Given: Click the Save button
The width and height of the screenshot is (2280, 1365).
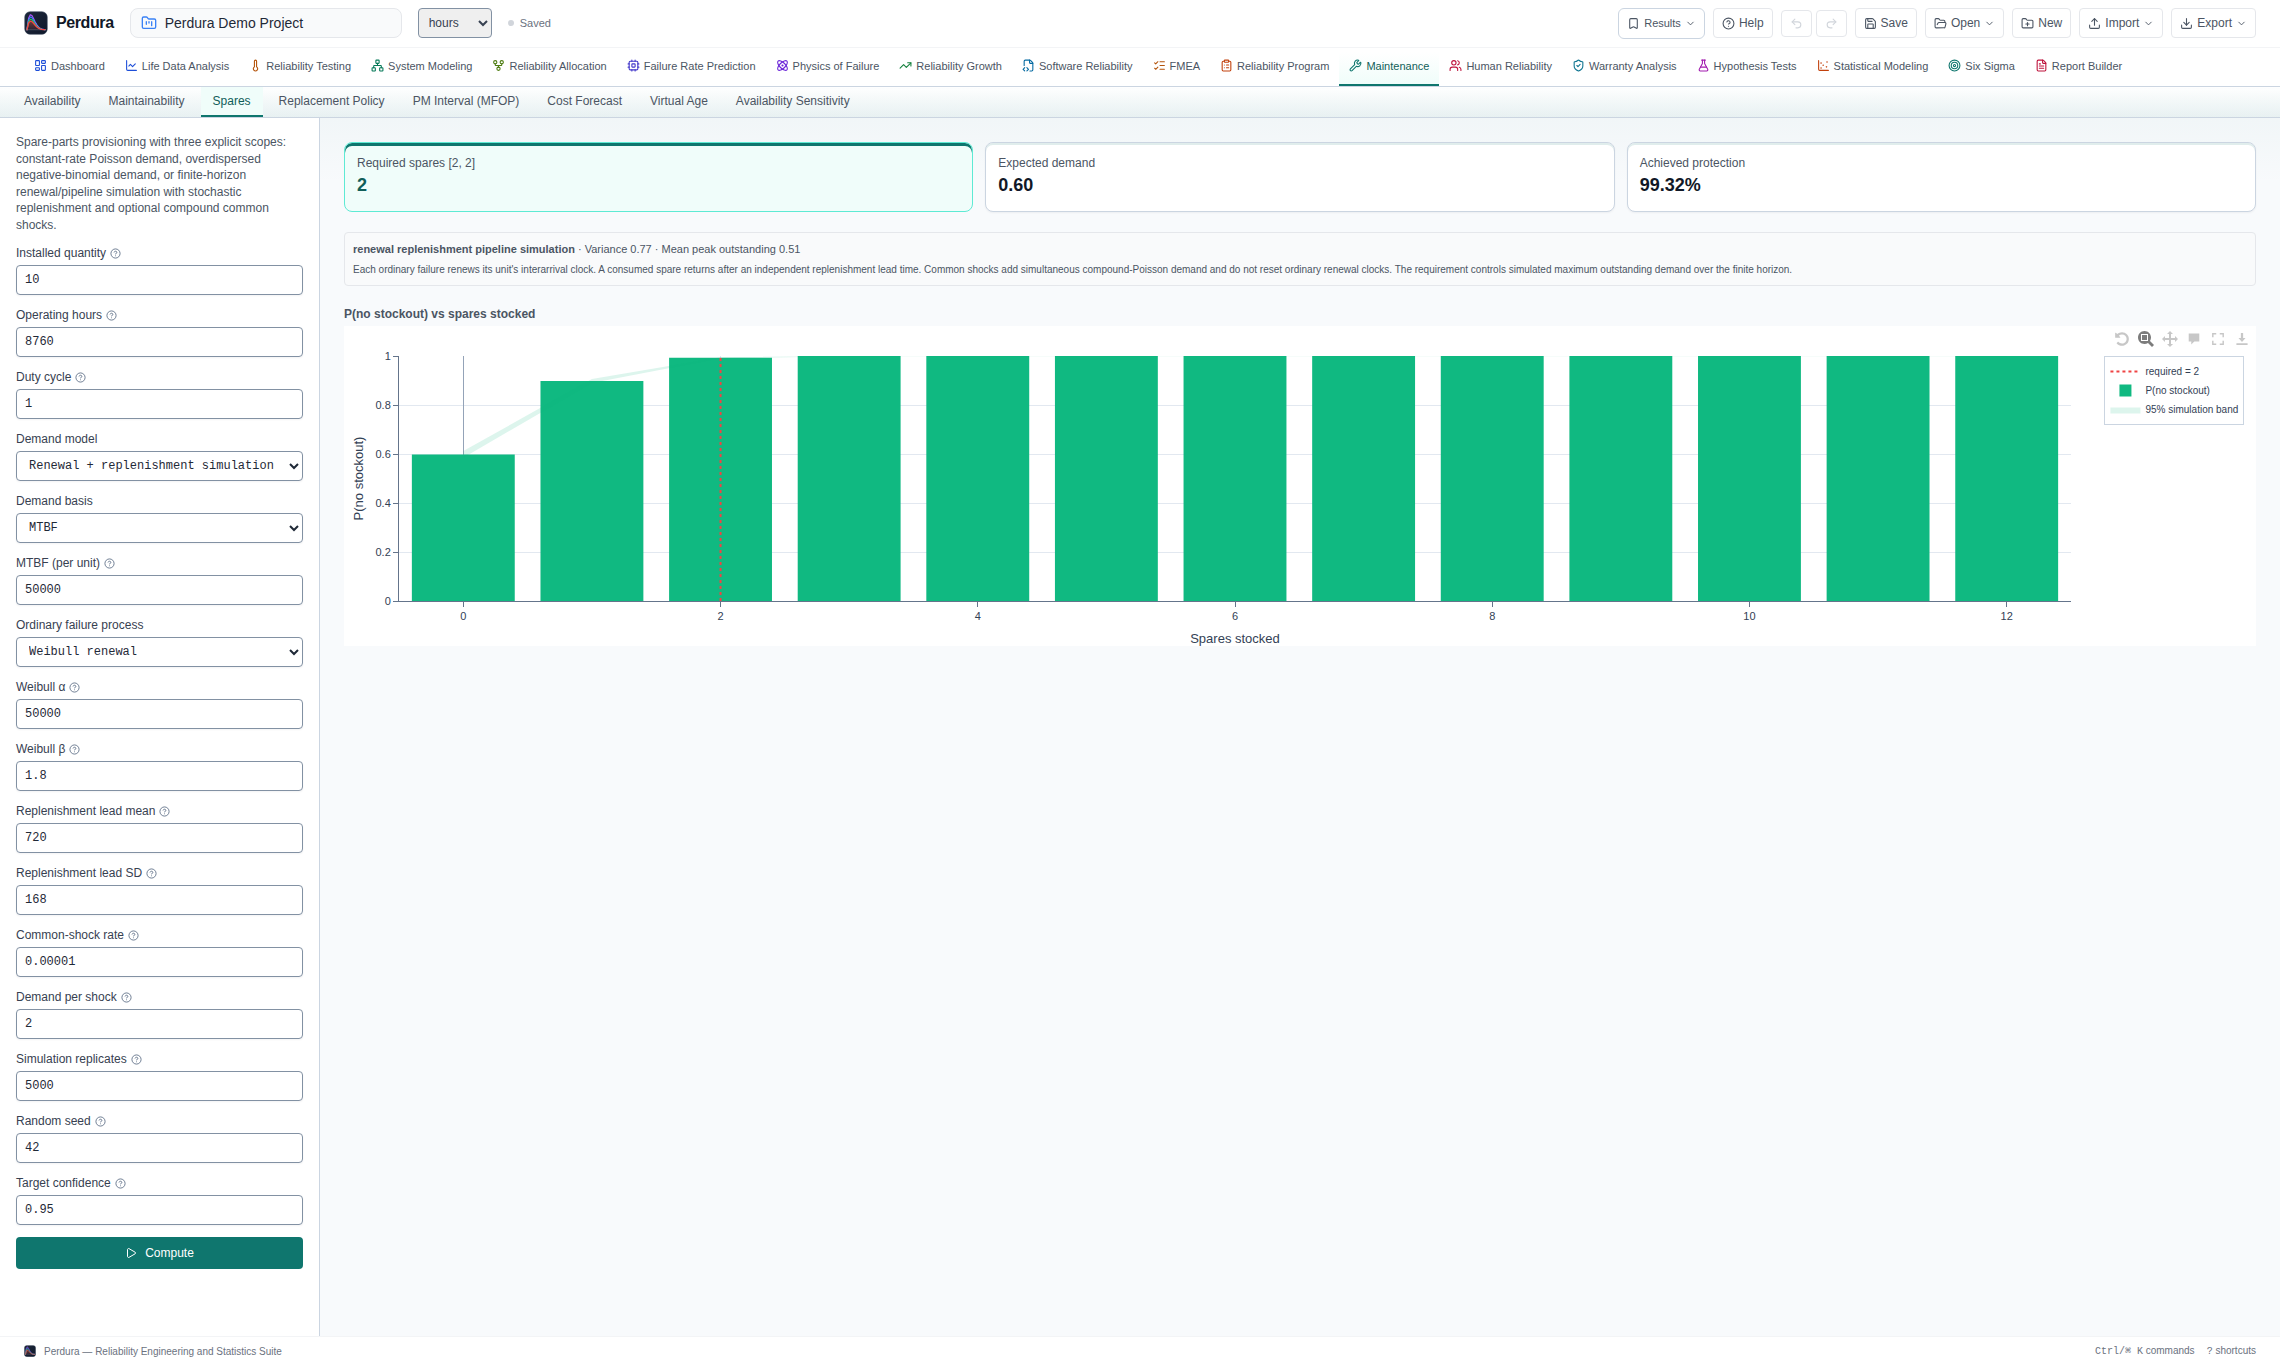Looking at the screenshot, I should point(1886,23).
